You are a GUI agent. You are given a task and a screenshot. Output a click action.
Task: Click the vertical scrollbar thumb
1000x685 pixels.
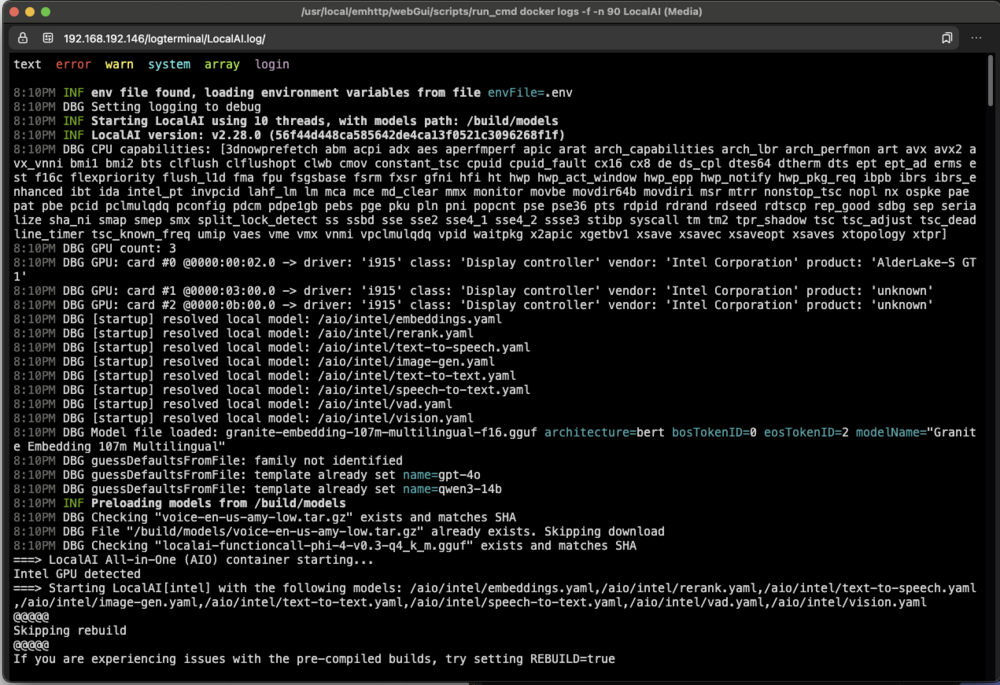click(990, 80)
